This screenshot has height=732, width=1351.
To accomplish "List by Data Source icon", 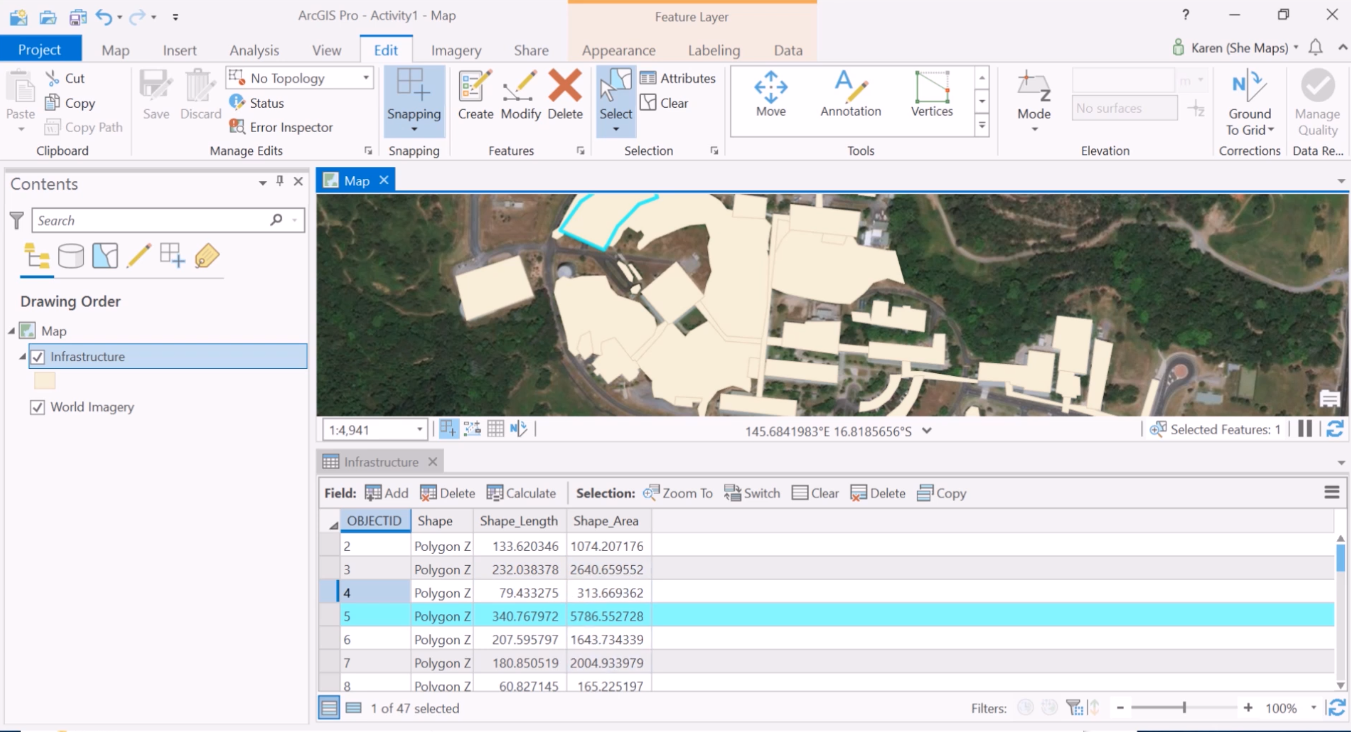I will coord(71,256).
